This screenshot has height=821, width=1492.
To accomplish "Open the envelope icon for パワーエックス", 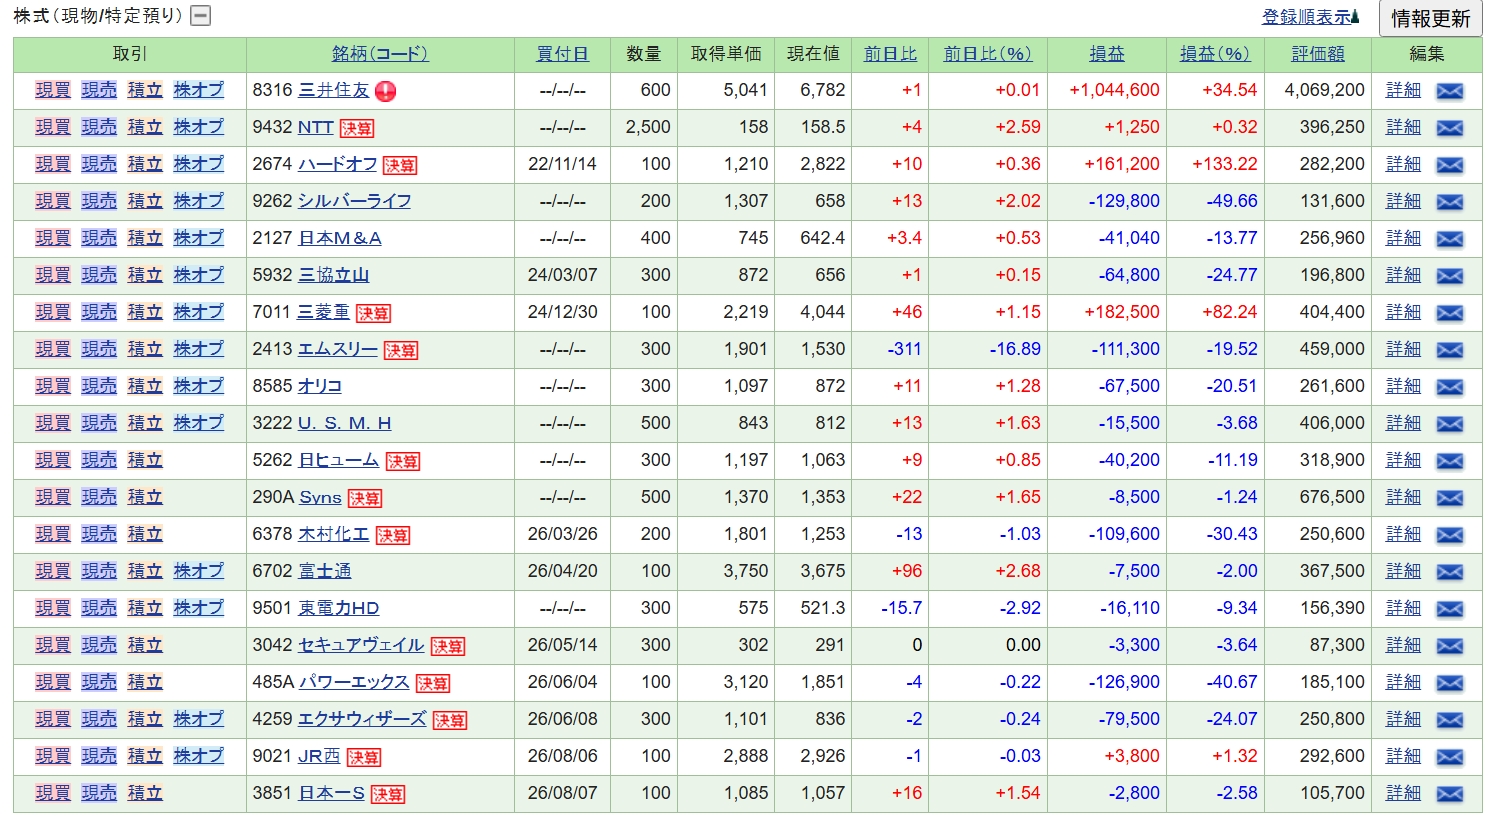I will 1449,683.
